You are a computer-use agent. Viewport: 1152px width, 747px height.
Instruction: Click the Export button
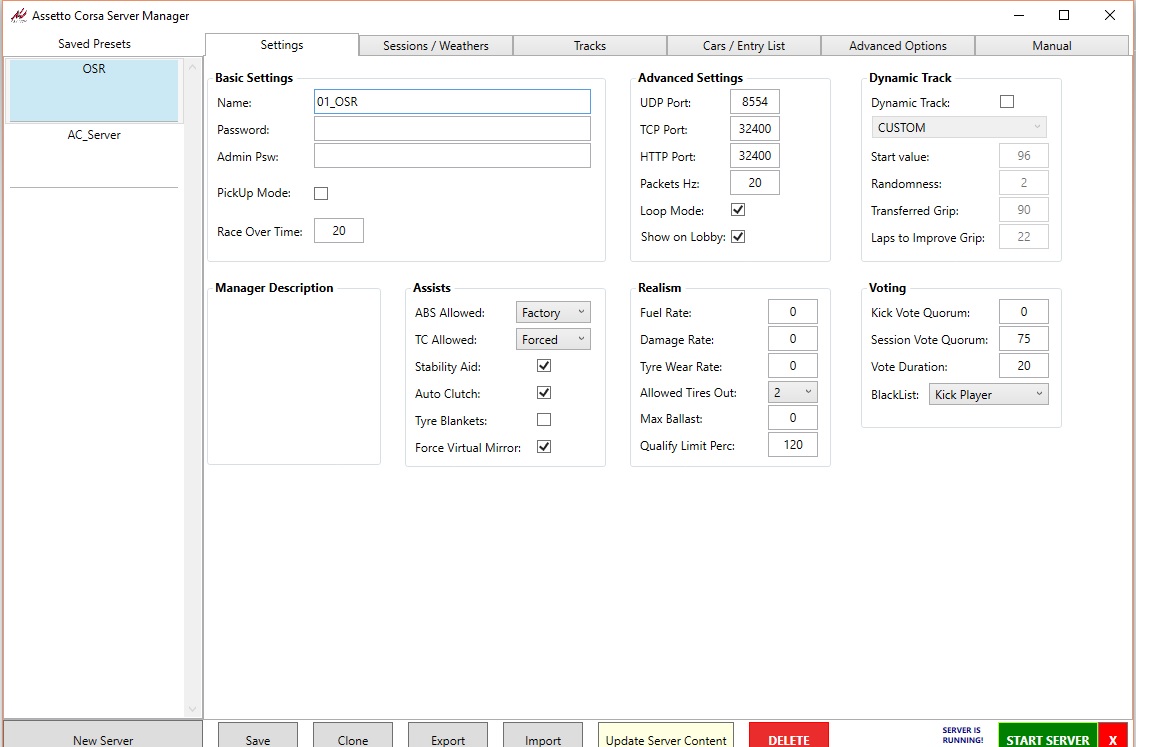(447, 737)
